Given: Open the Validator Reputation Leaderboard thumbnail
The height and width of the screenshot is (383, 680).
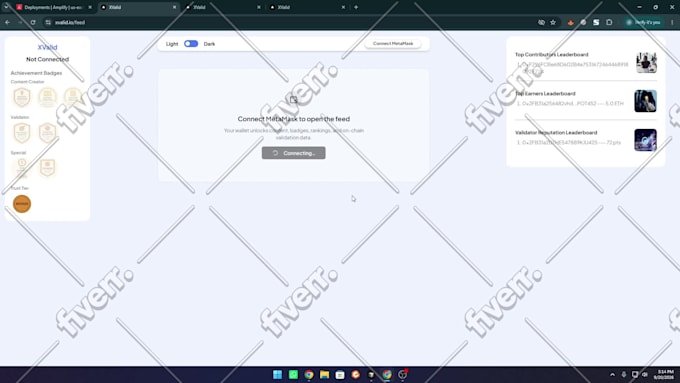Looking at the screenshot, I should 645,140.
